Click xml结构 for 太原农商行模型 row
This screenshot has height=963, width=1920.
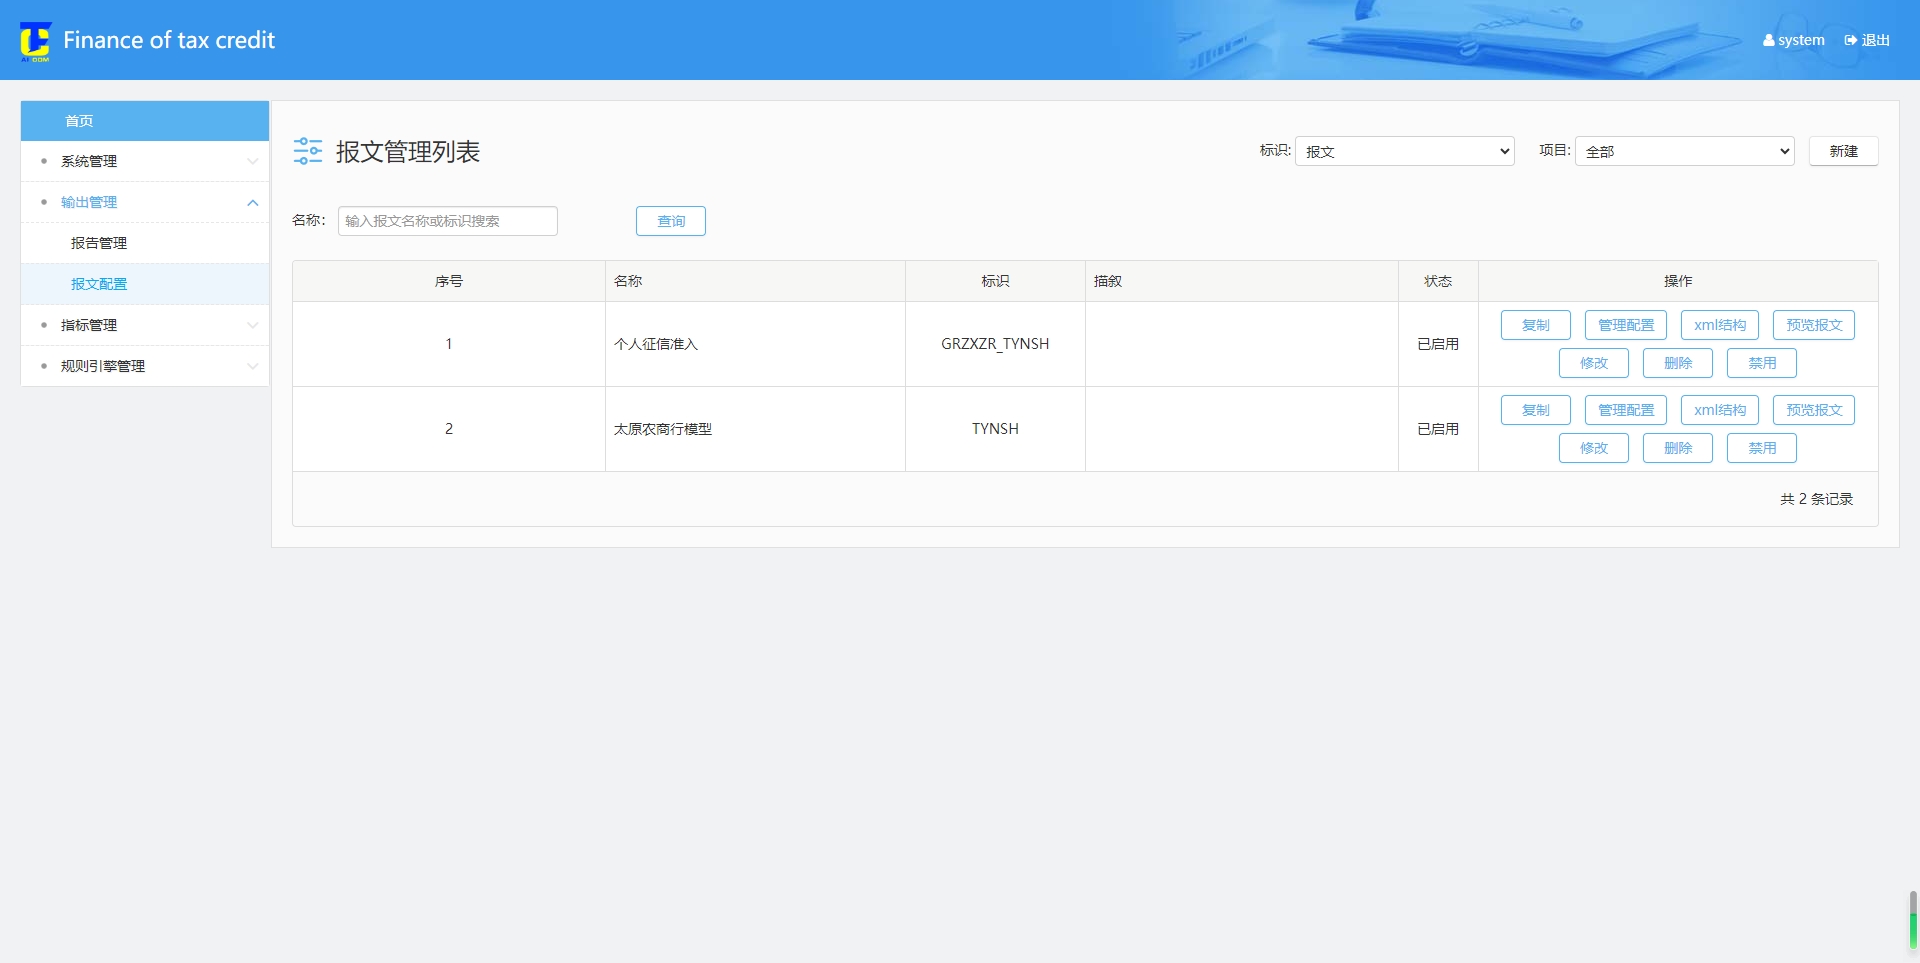(1720, 410)
